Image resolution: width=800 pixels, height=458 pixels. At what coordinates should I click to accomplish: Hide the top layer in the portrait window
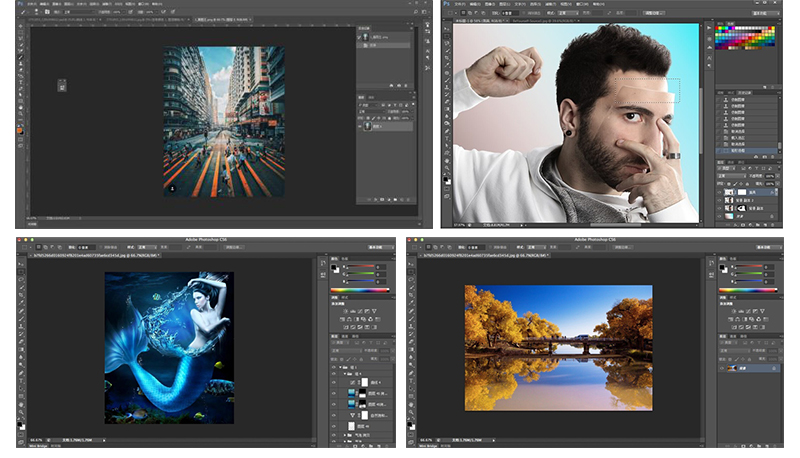pos(720,190)
